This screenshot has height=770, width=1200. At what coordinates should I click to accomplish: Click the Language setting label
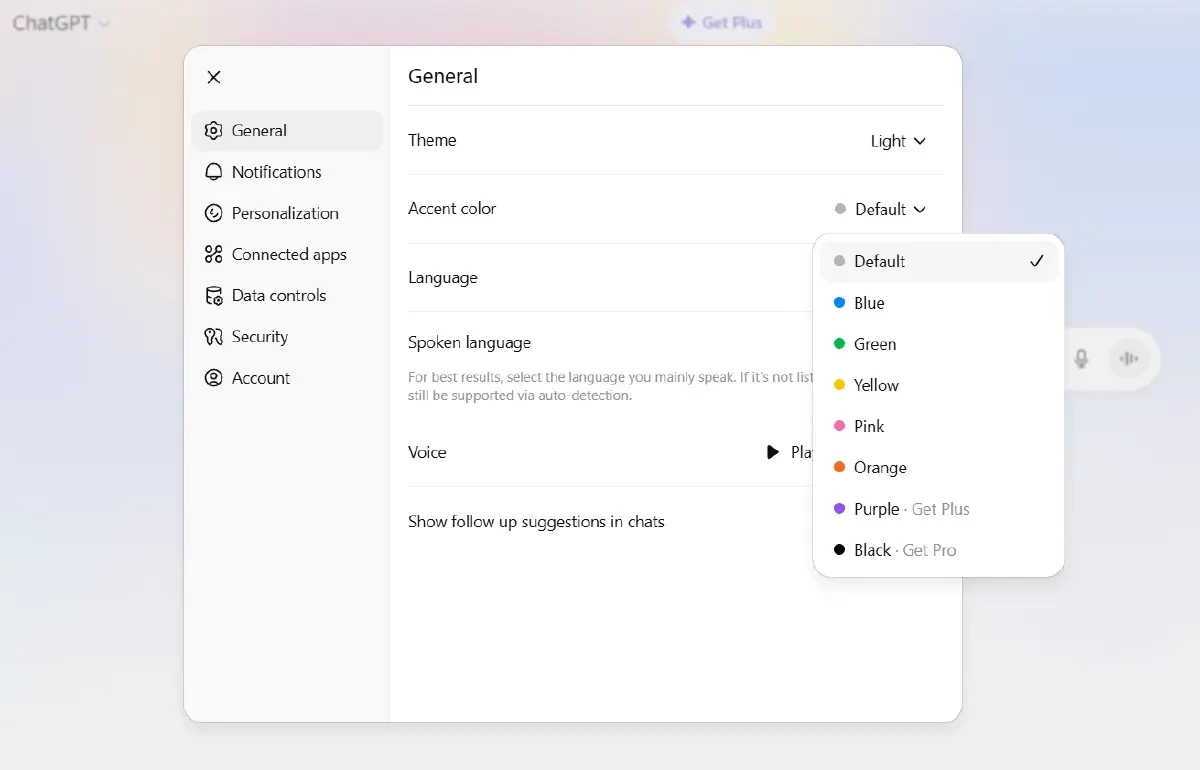443,277
